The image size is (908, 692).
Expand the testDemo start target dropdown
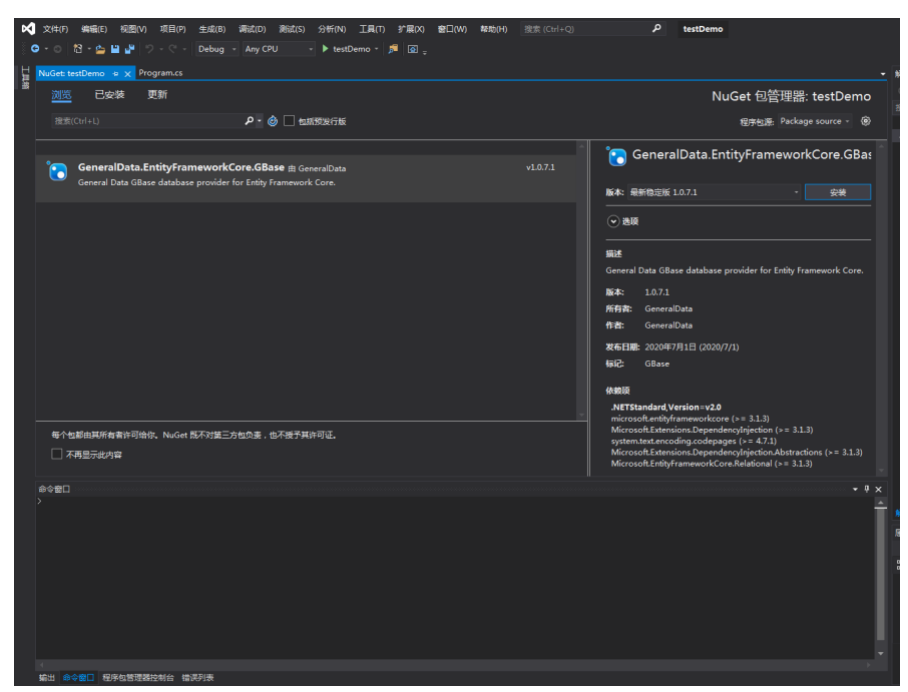pyautogui.click(x=376, y=49)
